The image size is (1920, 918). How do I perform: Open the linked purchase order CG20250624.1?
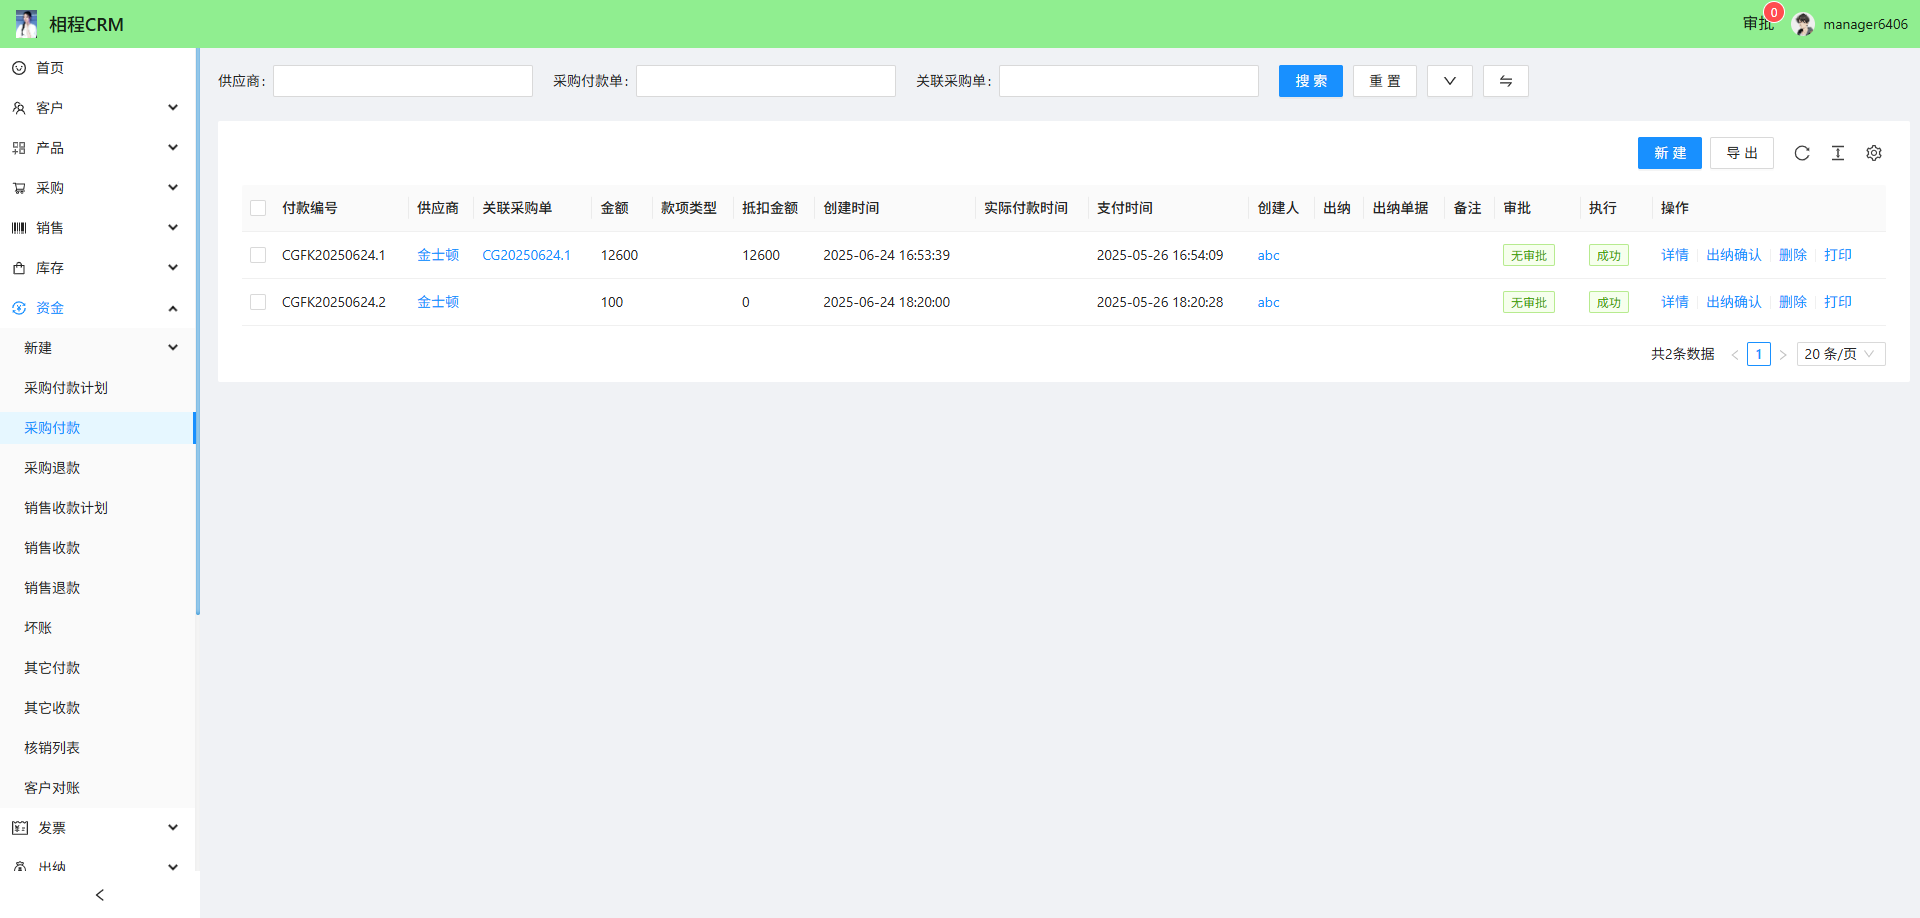[x=526, y=255]
